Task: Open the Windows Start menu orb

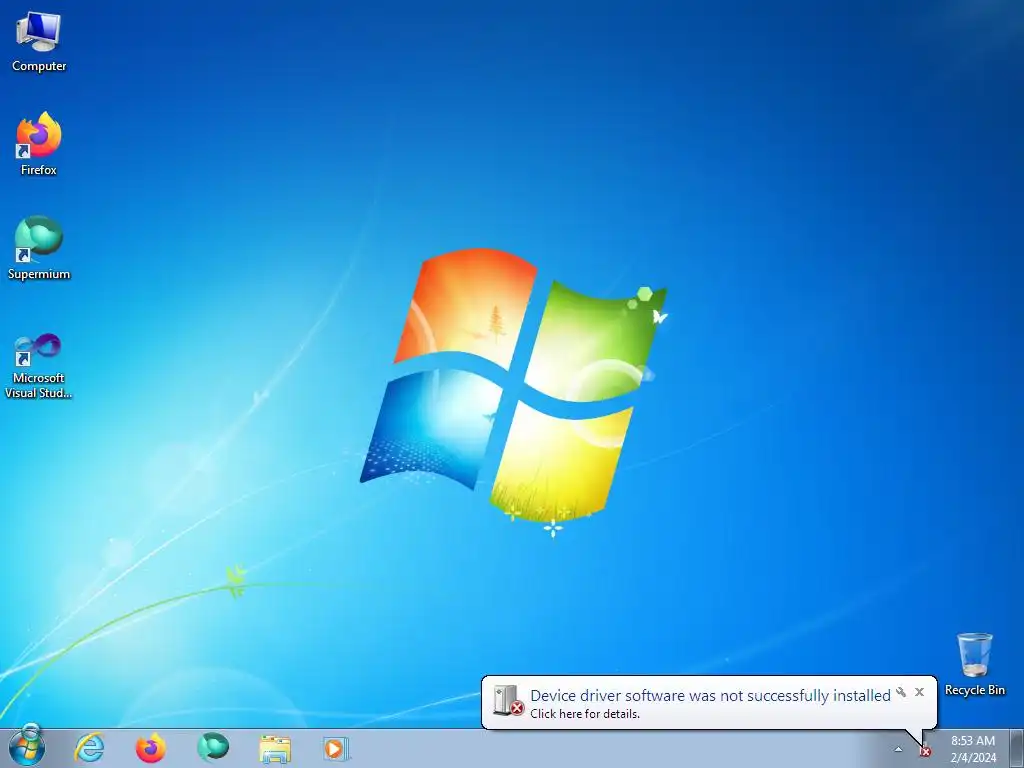Action: tap(27, 746)
